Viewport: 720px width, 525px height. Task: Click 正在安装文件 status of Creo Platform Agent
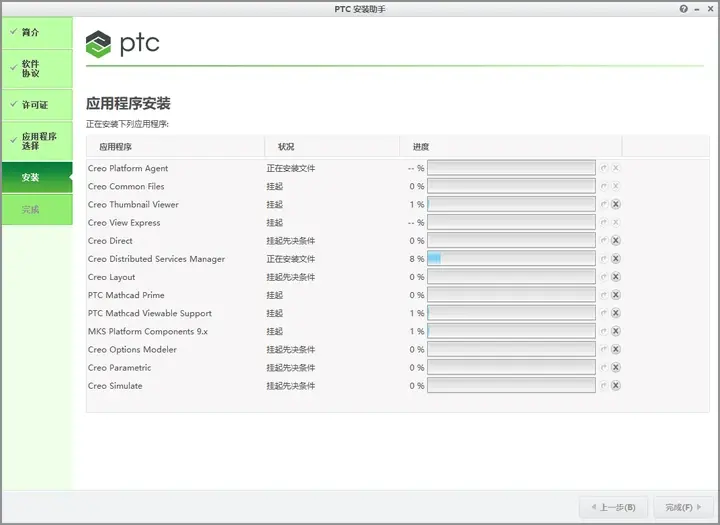[291, 169]
